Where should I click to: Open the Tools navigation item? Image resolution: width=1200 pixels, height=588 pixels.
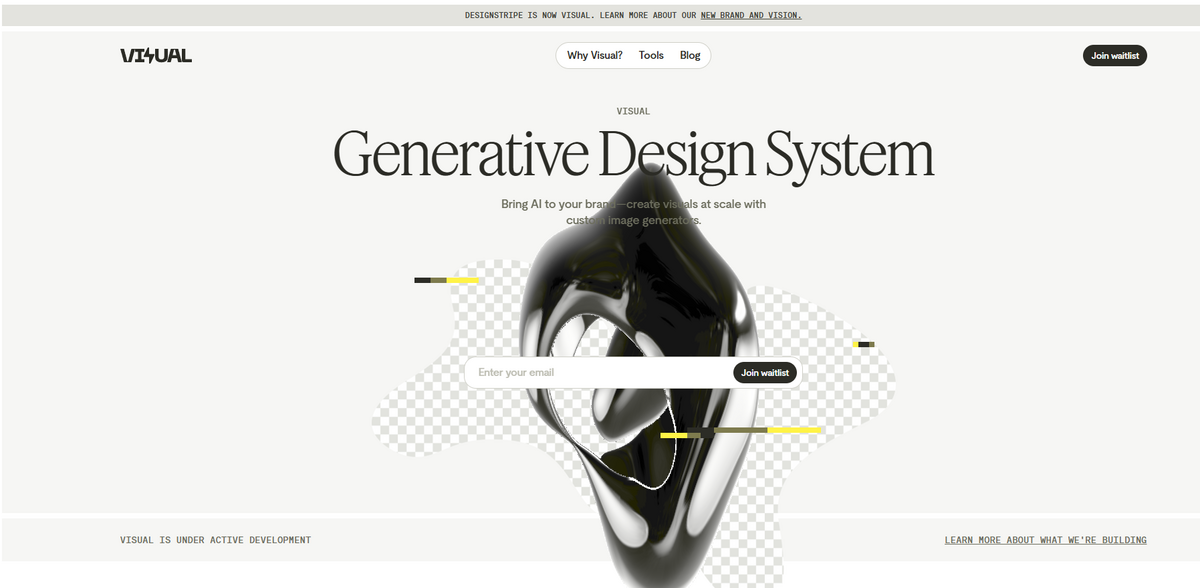(651, 55)
